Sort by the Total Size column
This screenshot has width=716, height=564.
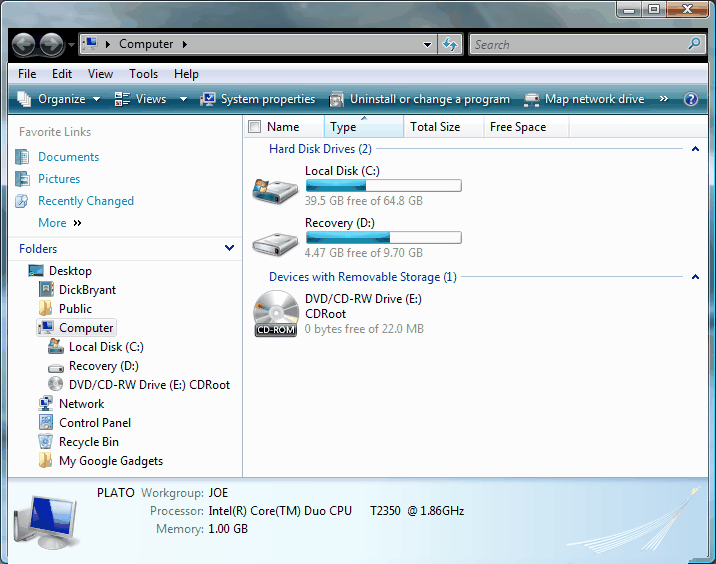pyautogui.click(x=443, y=127)
